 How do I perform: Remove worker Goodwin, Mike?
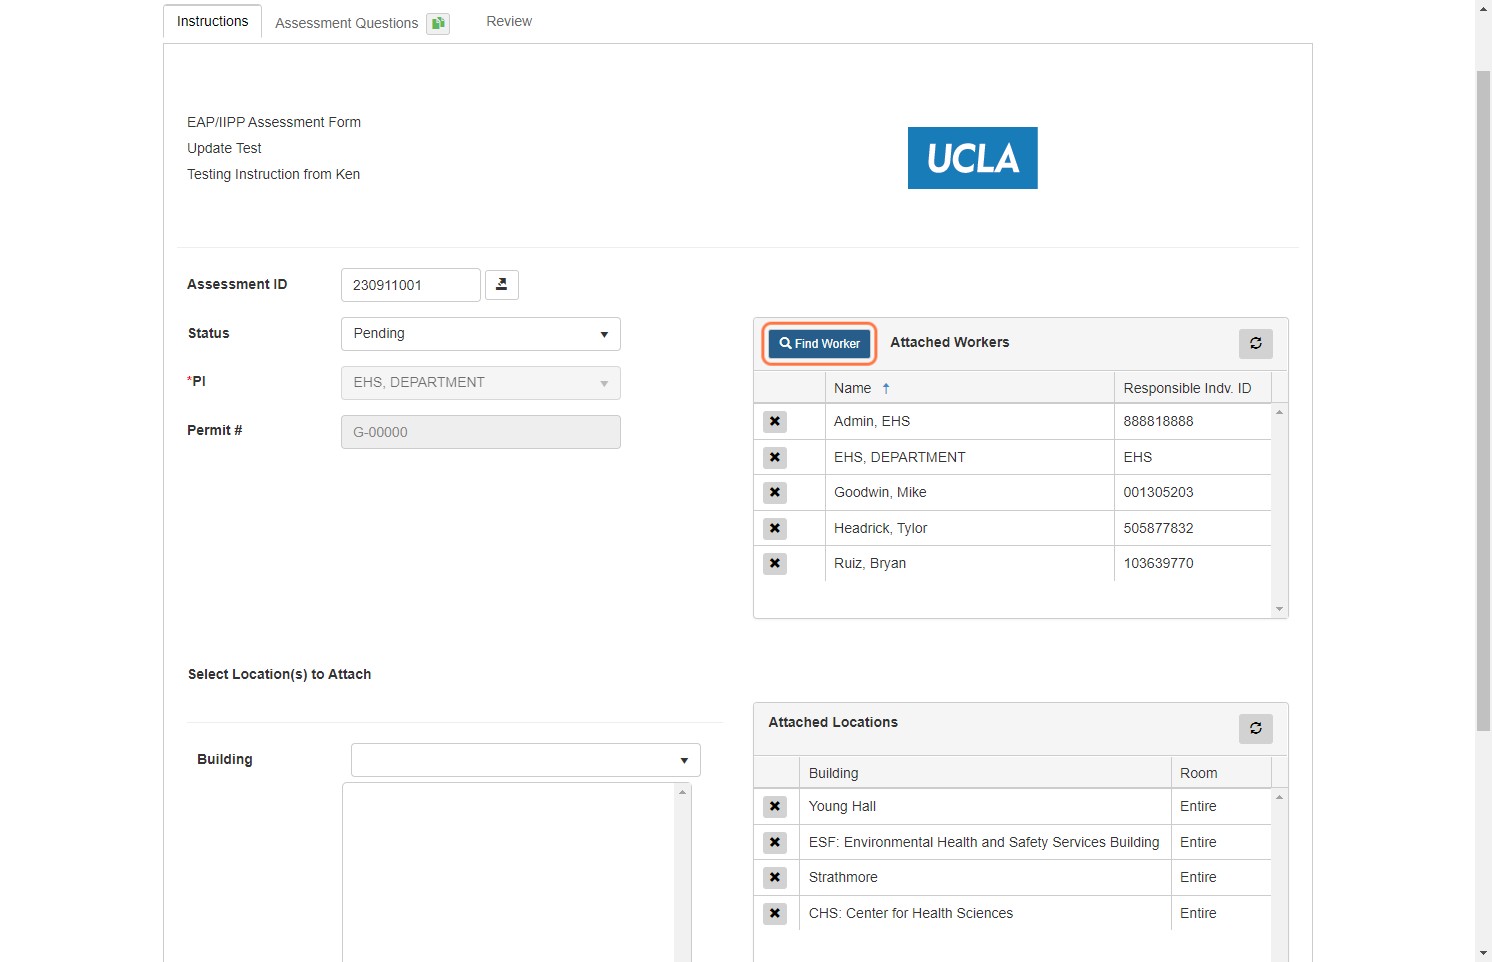775,493
